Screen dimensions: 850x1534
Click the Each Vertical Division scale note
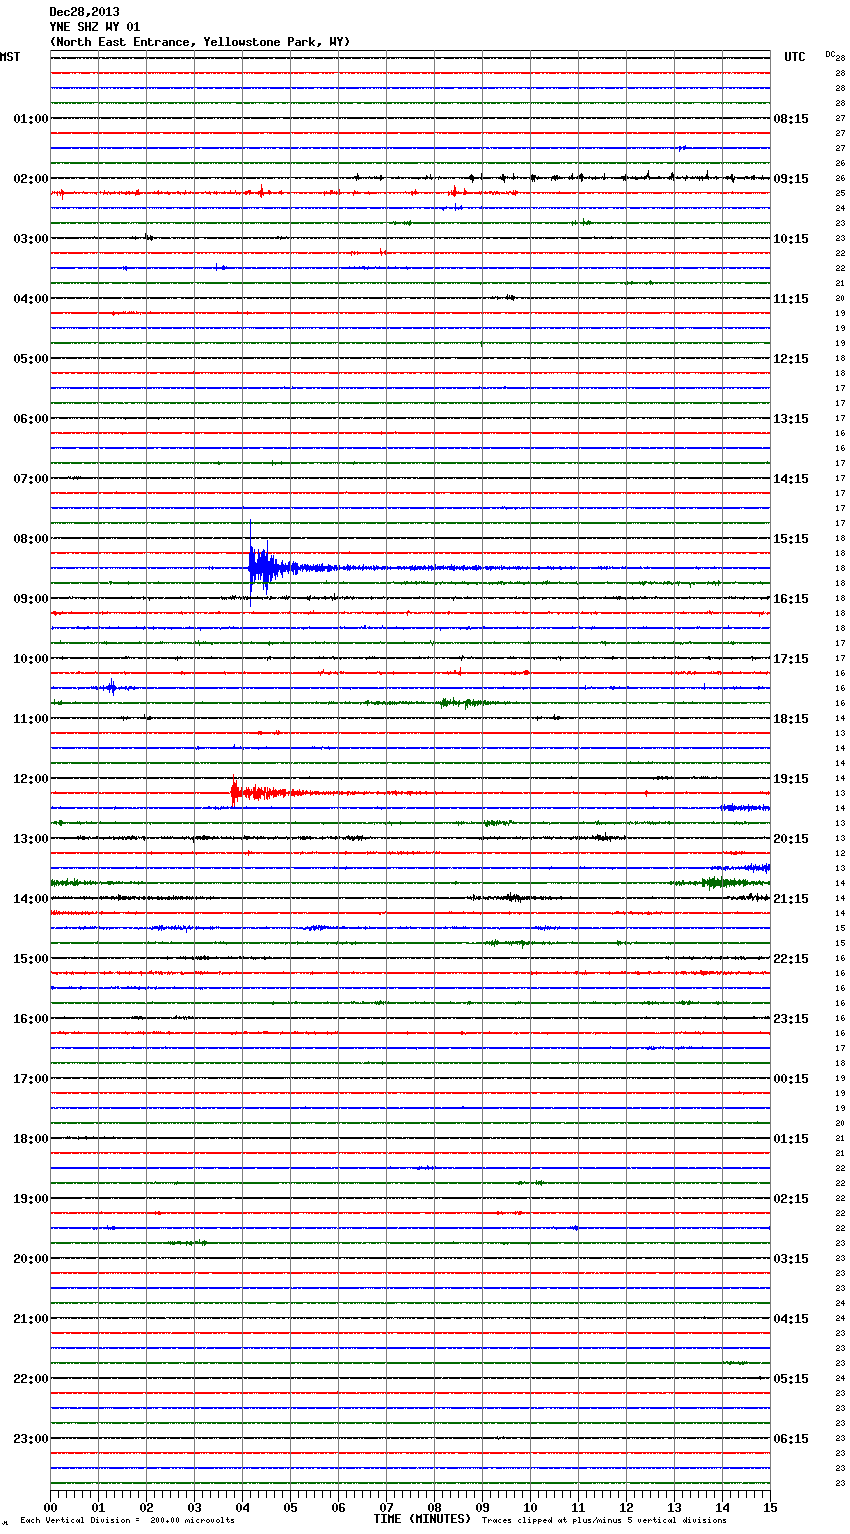coord(127,1521)
